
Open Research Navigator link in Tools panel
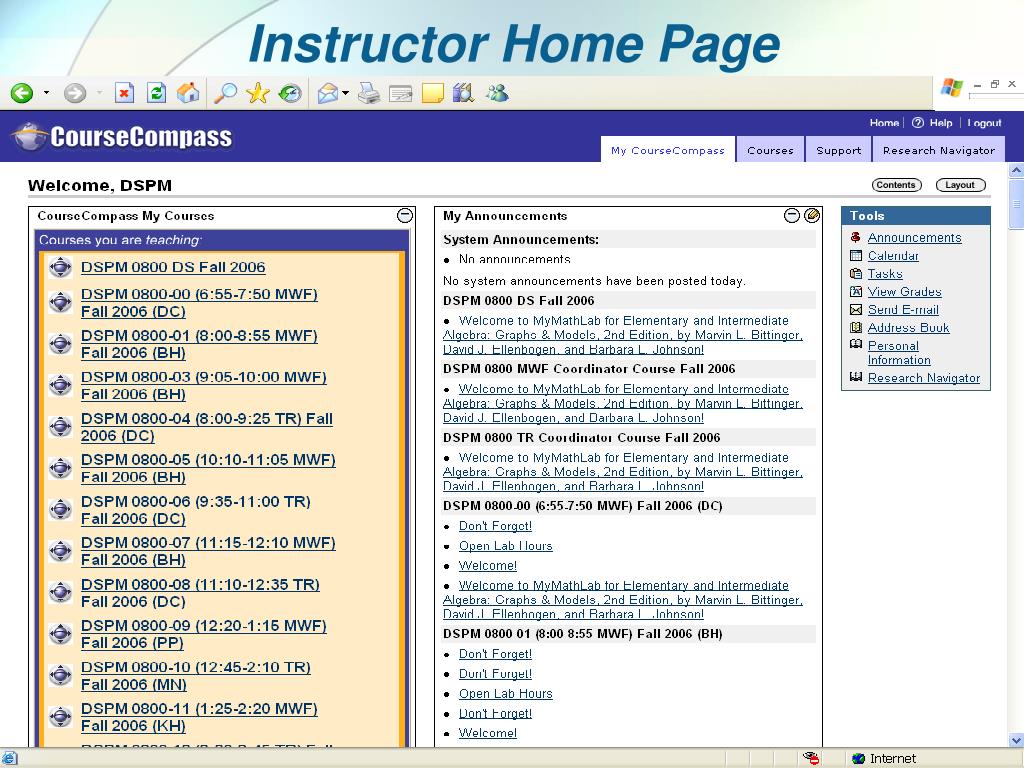tap(923, 377)
